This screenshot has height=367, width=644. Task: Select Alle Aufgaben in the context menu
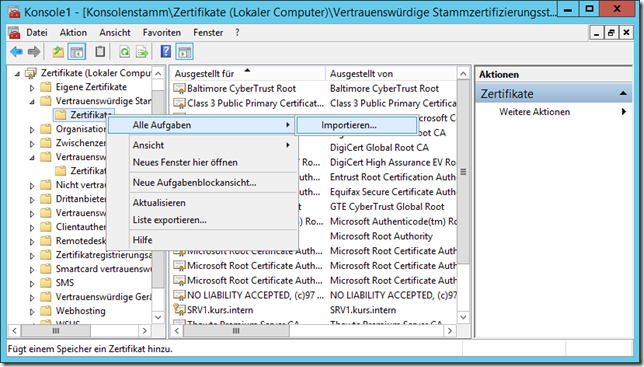pos(201,125)
